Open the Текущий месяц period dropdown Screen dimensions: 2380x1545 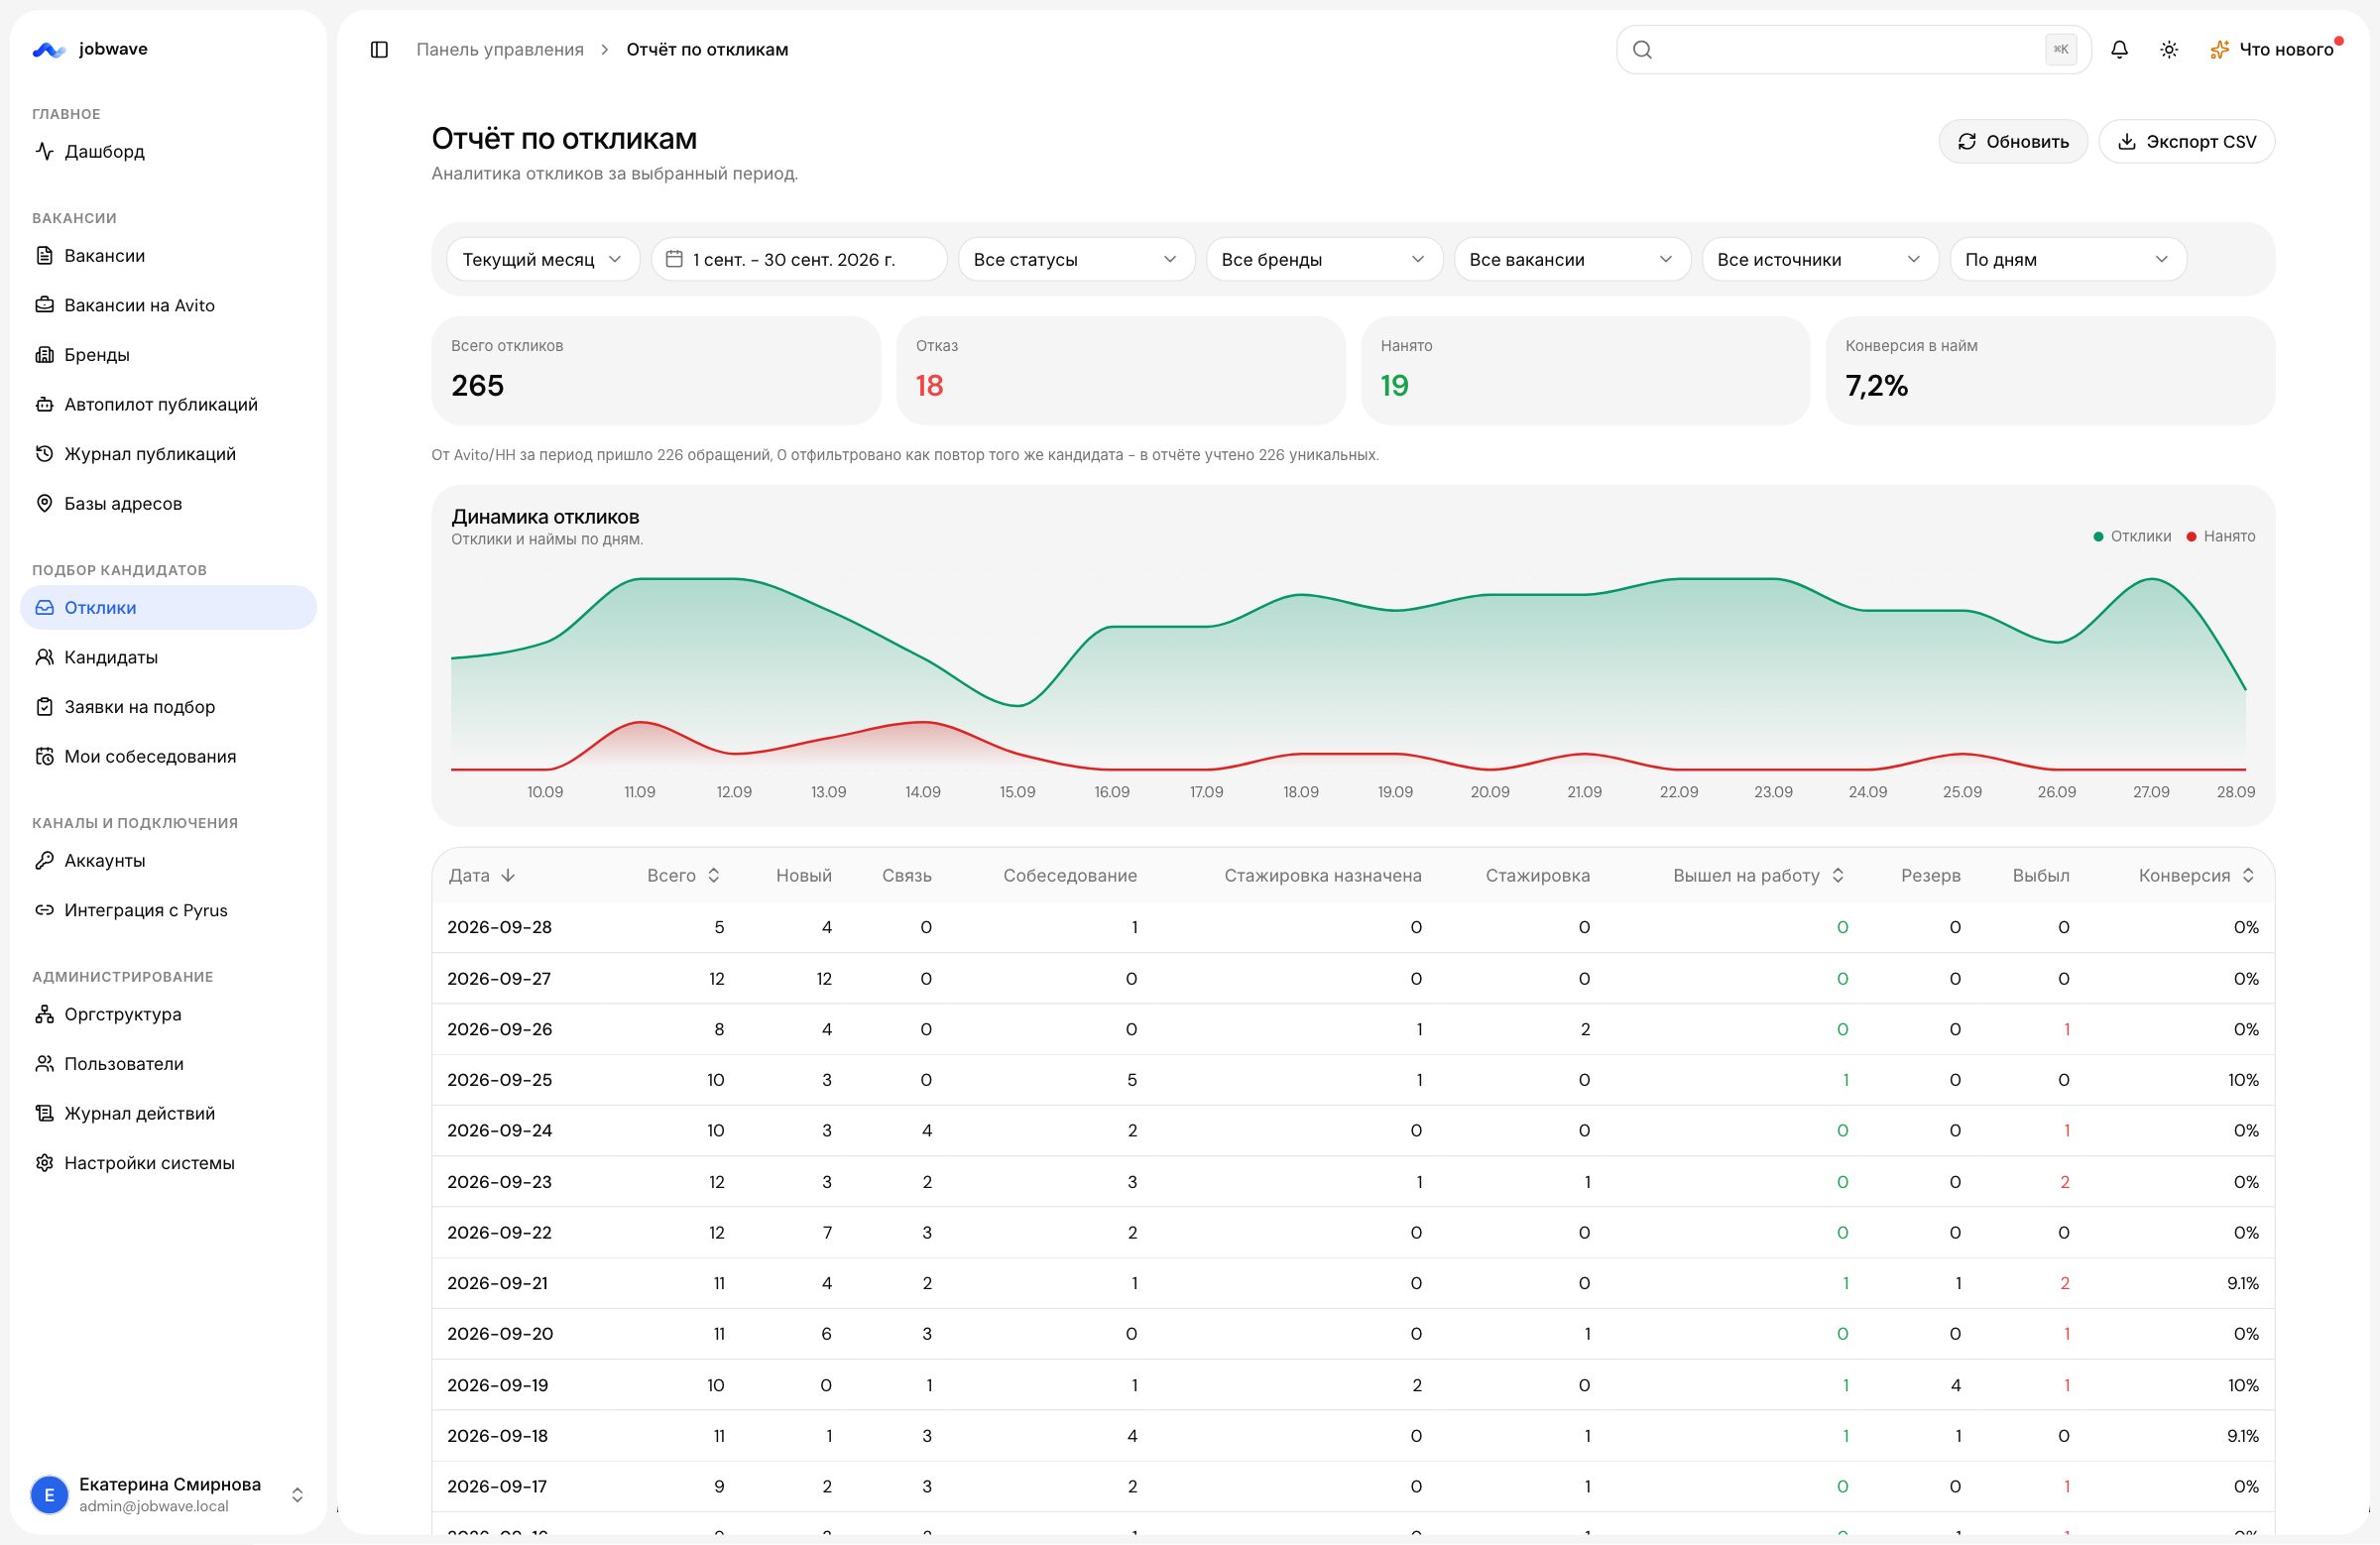543,259
